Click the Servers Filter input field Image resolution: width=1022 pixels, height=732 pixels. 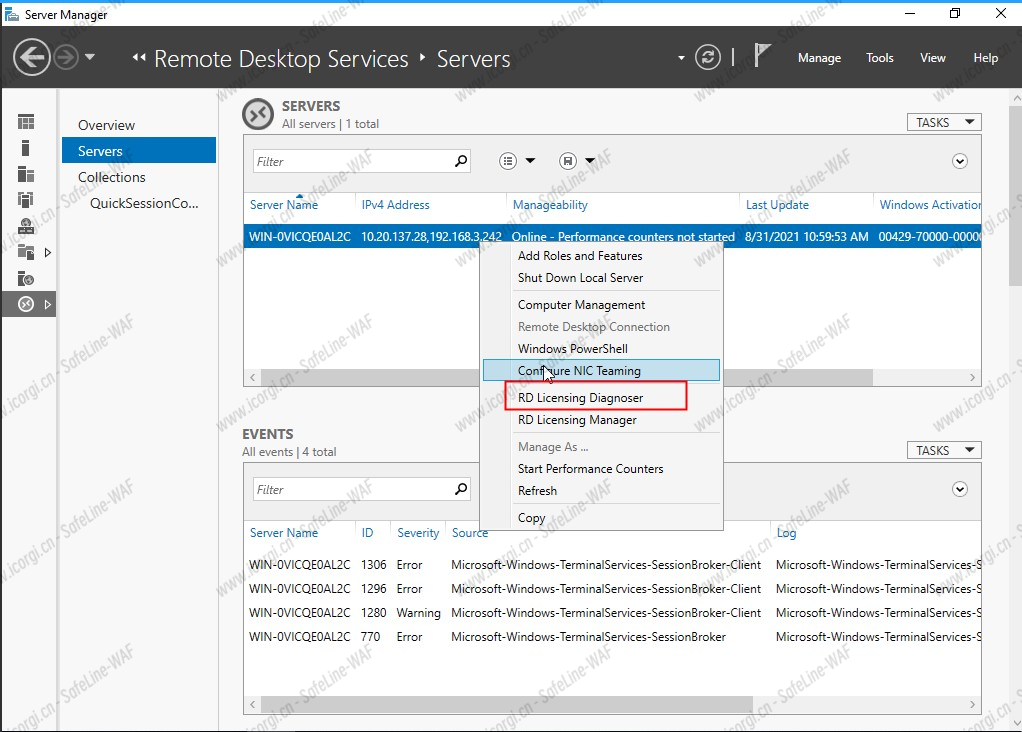[x=352, y=161]
